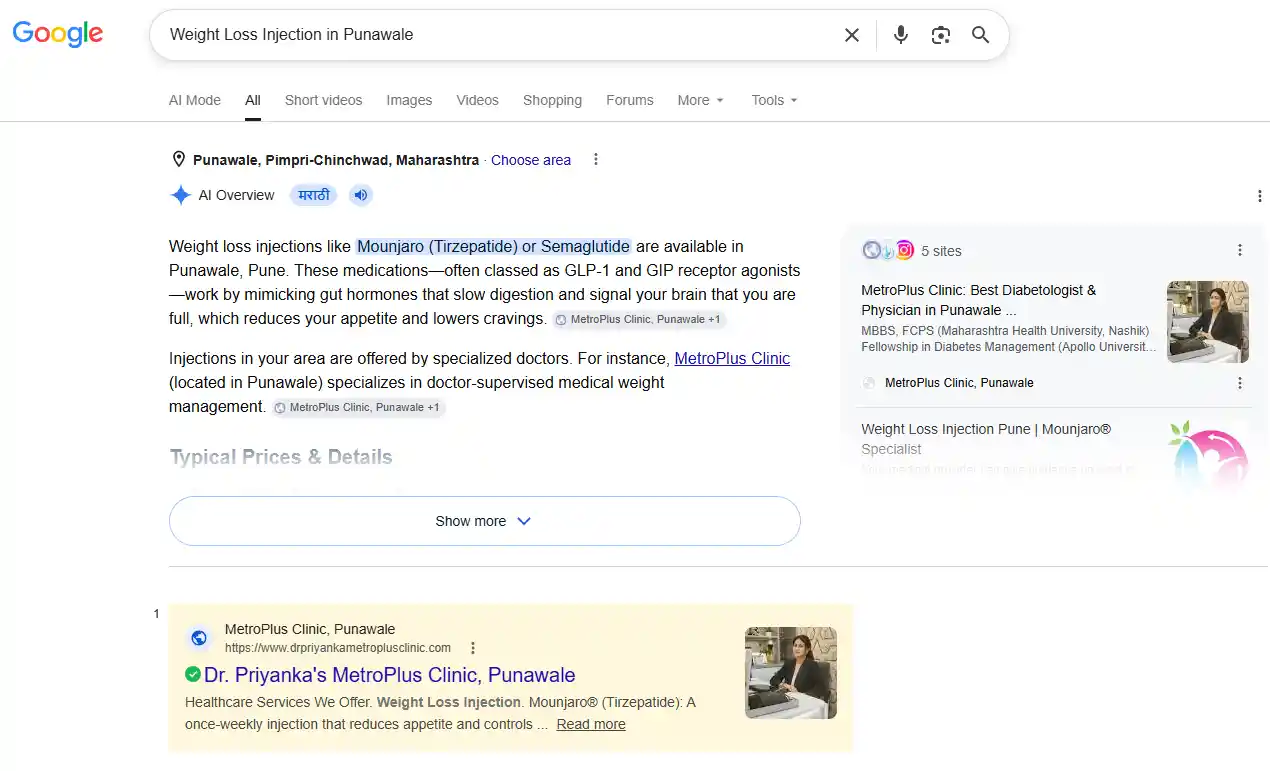Click the globe favicon of first result
The image size is (1270, 771).
click(x=199, y=638)
